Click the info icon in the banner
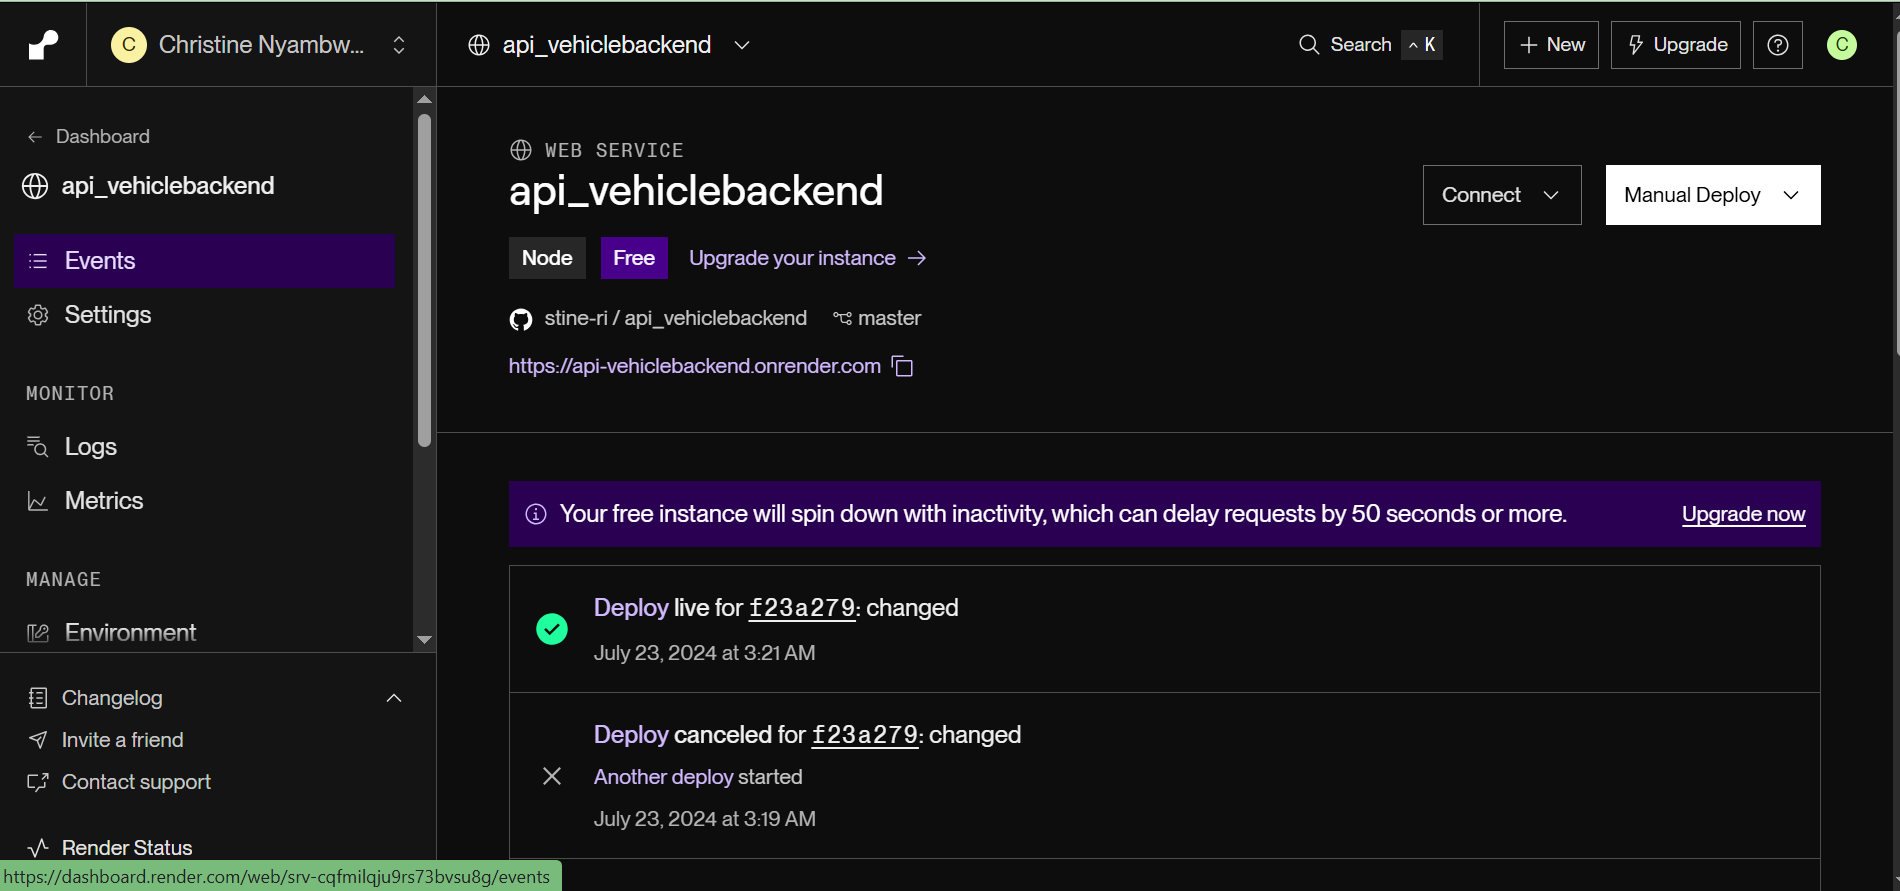This screenshot has height=891, width=1900. point(536,514)
